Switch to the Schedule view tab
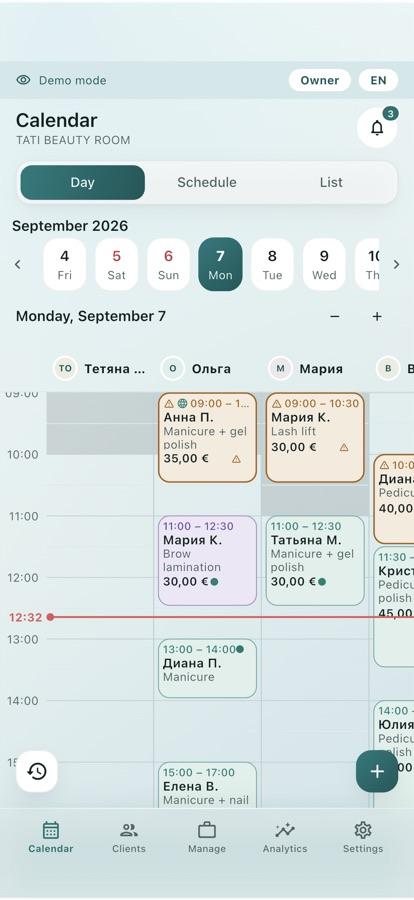The height and width of the screenshot is (900, 414). [207, 183]
